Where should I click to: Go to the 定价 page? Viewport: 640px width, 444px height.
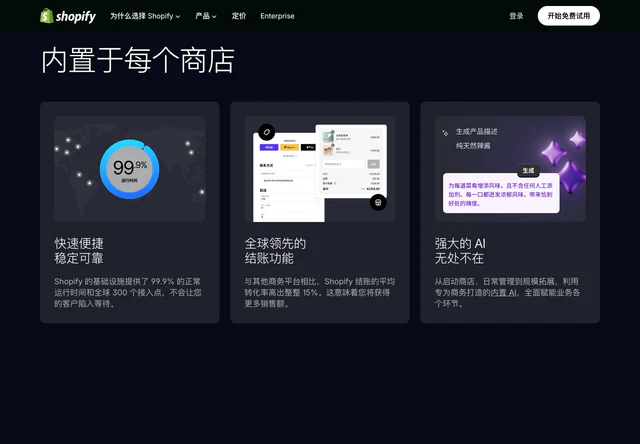(x=239, y=16)
